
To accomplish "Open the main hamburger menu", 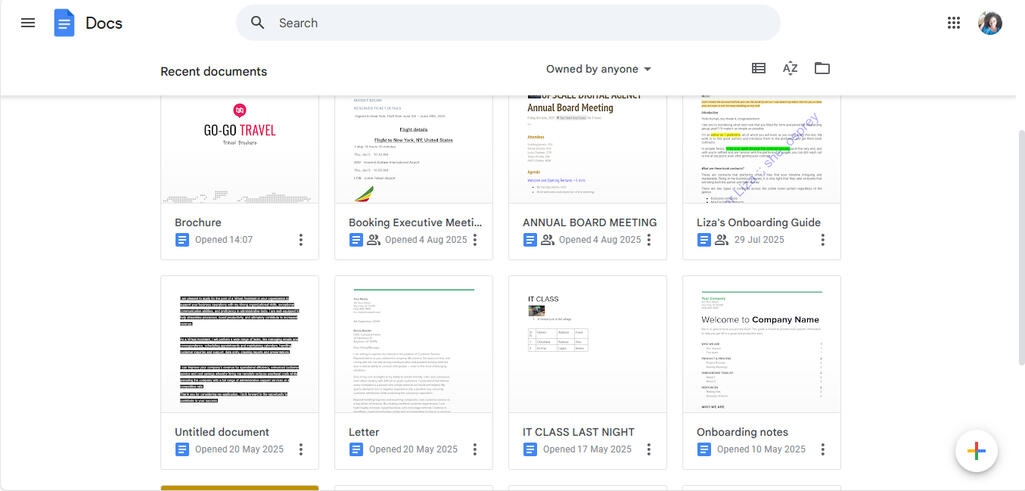I will click(27, 23).
